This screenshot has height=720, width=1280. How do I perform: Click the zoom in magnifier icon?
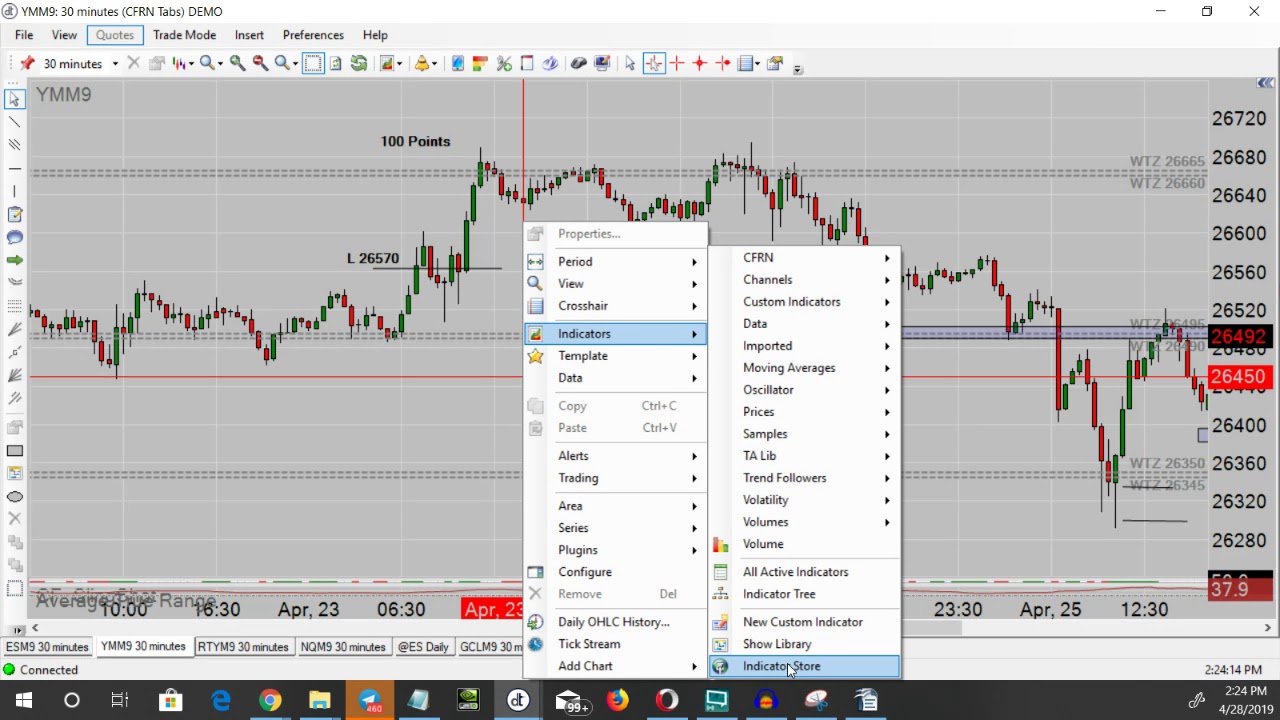coord(237,63)
